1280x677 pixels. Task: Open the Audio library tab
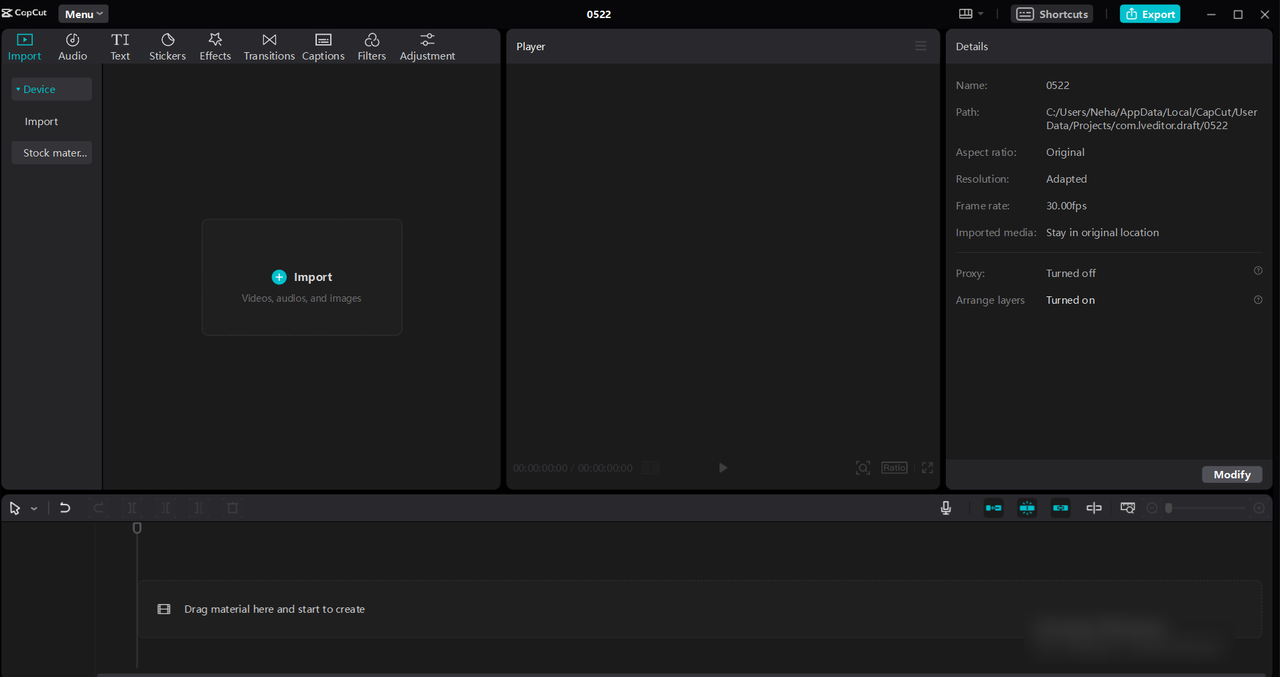click(x=73, y=47)
